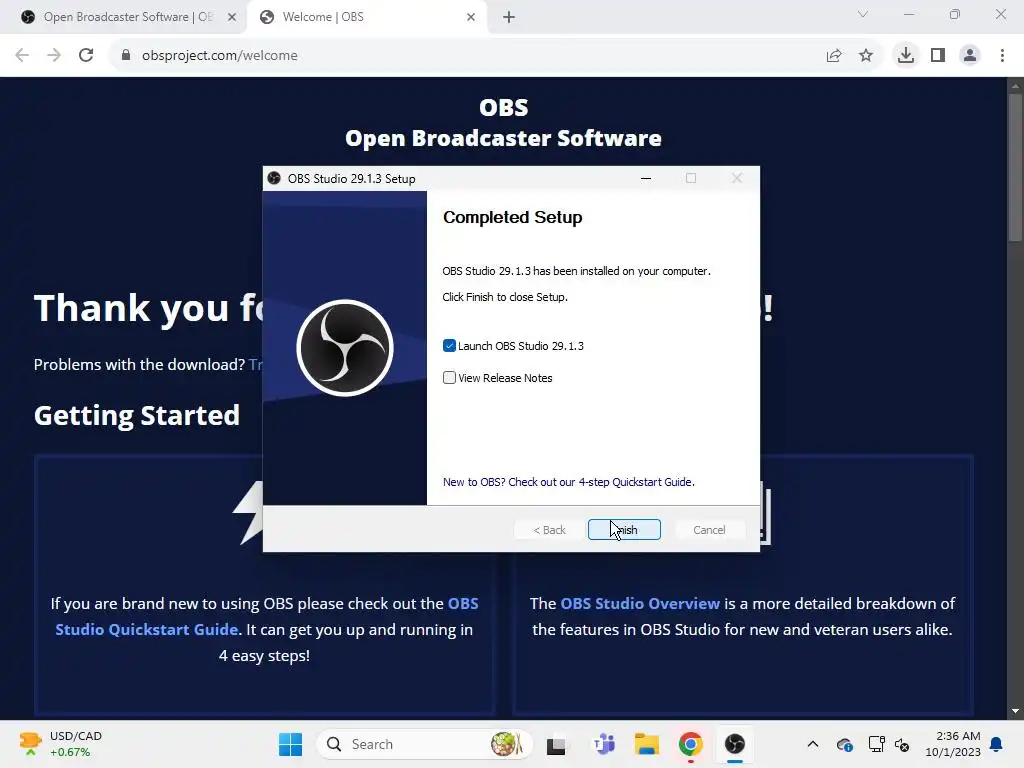Open the OBS Studio Overview link
1024x768 pixels.
[639, 603]
